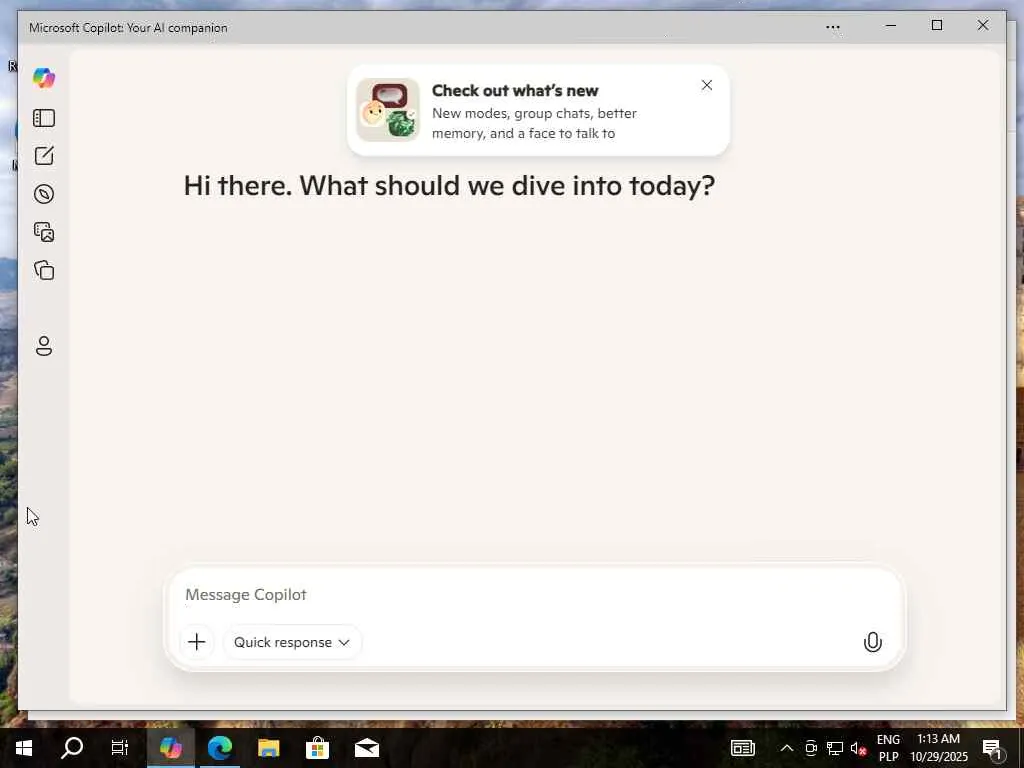The height and width of the screenshot is (768, 1024).
Task: Start a new chat with compose icon
Action: click(x=44, y=156)
